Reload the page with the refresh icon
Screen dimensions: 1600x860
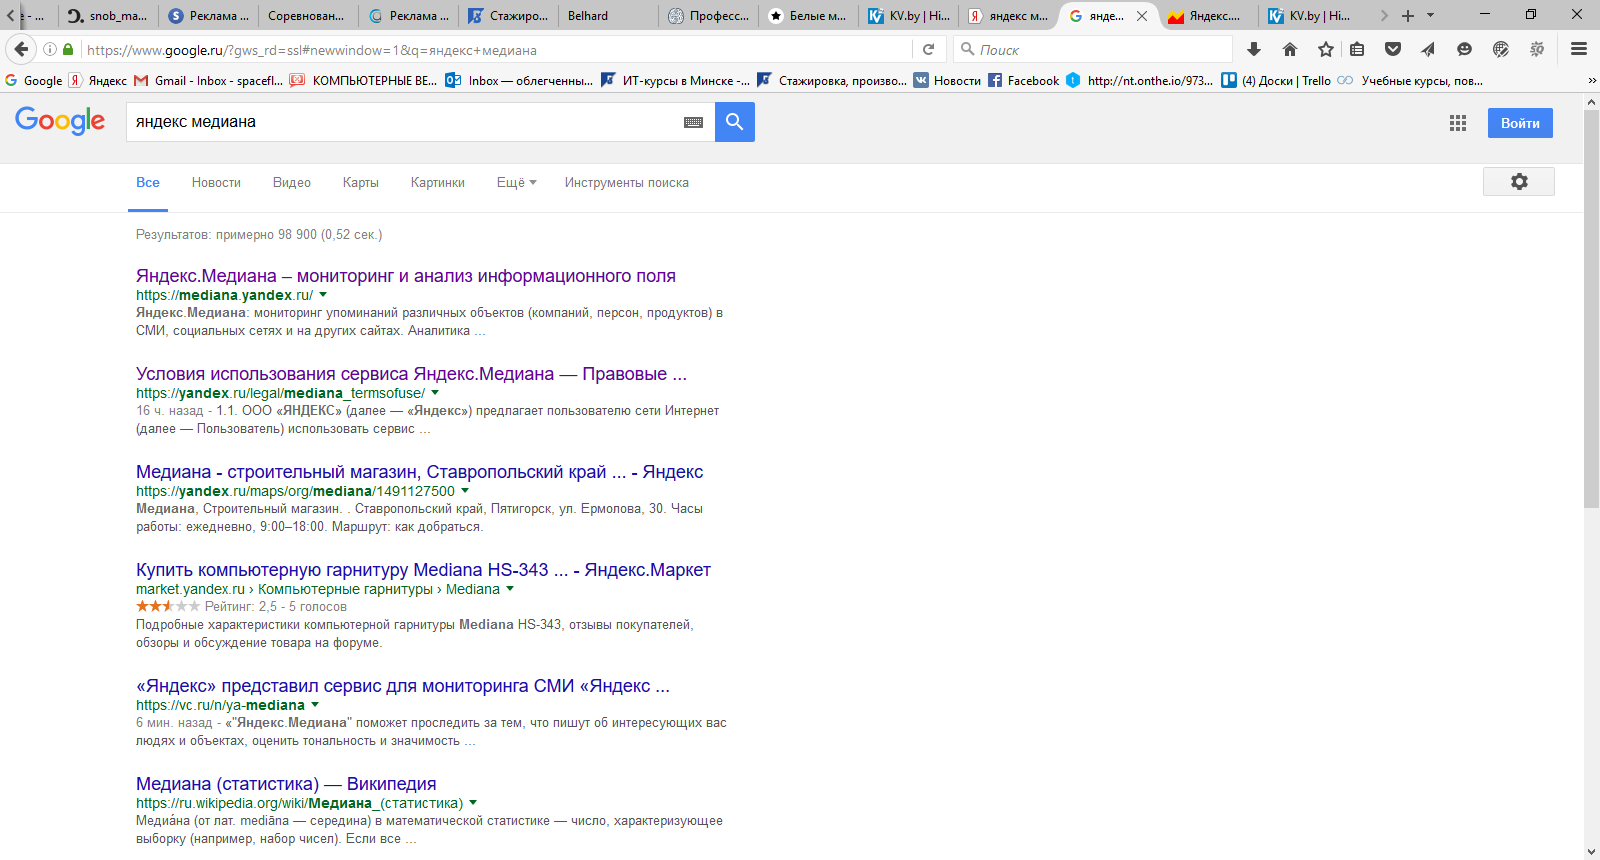point(928,49)
